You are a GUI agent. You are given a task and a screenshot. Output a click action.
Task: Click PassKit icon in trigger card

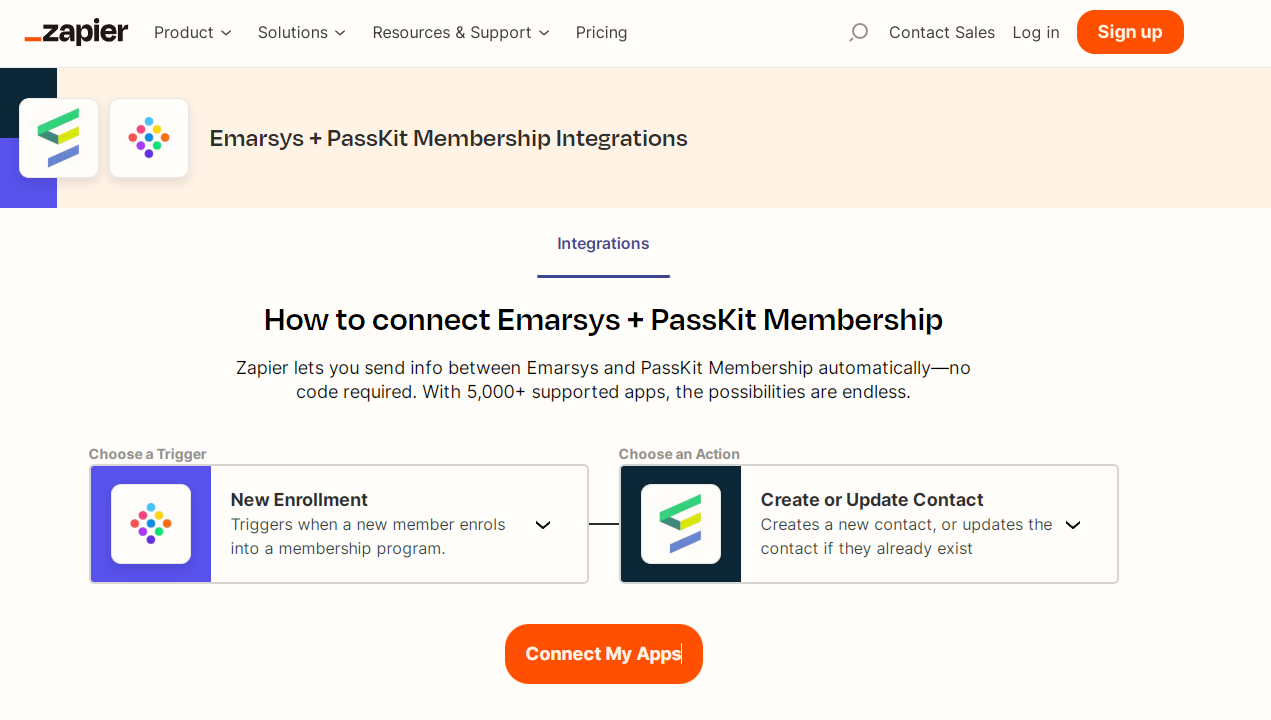(x=151, y=524)
